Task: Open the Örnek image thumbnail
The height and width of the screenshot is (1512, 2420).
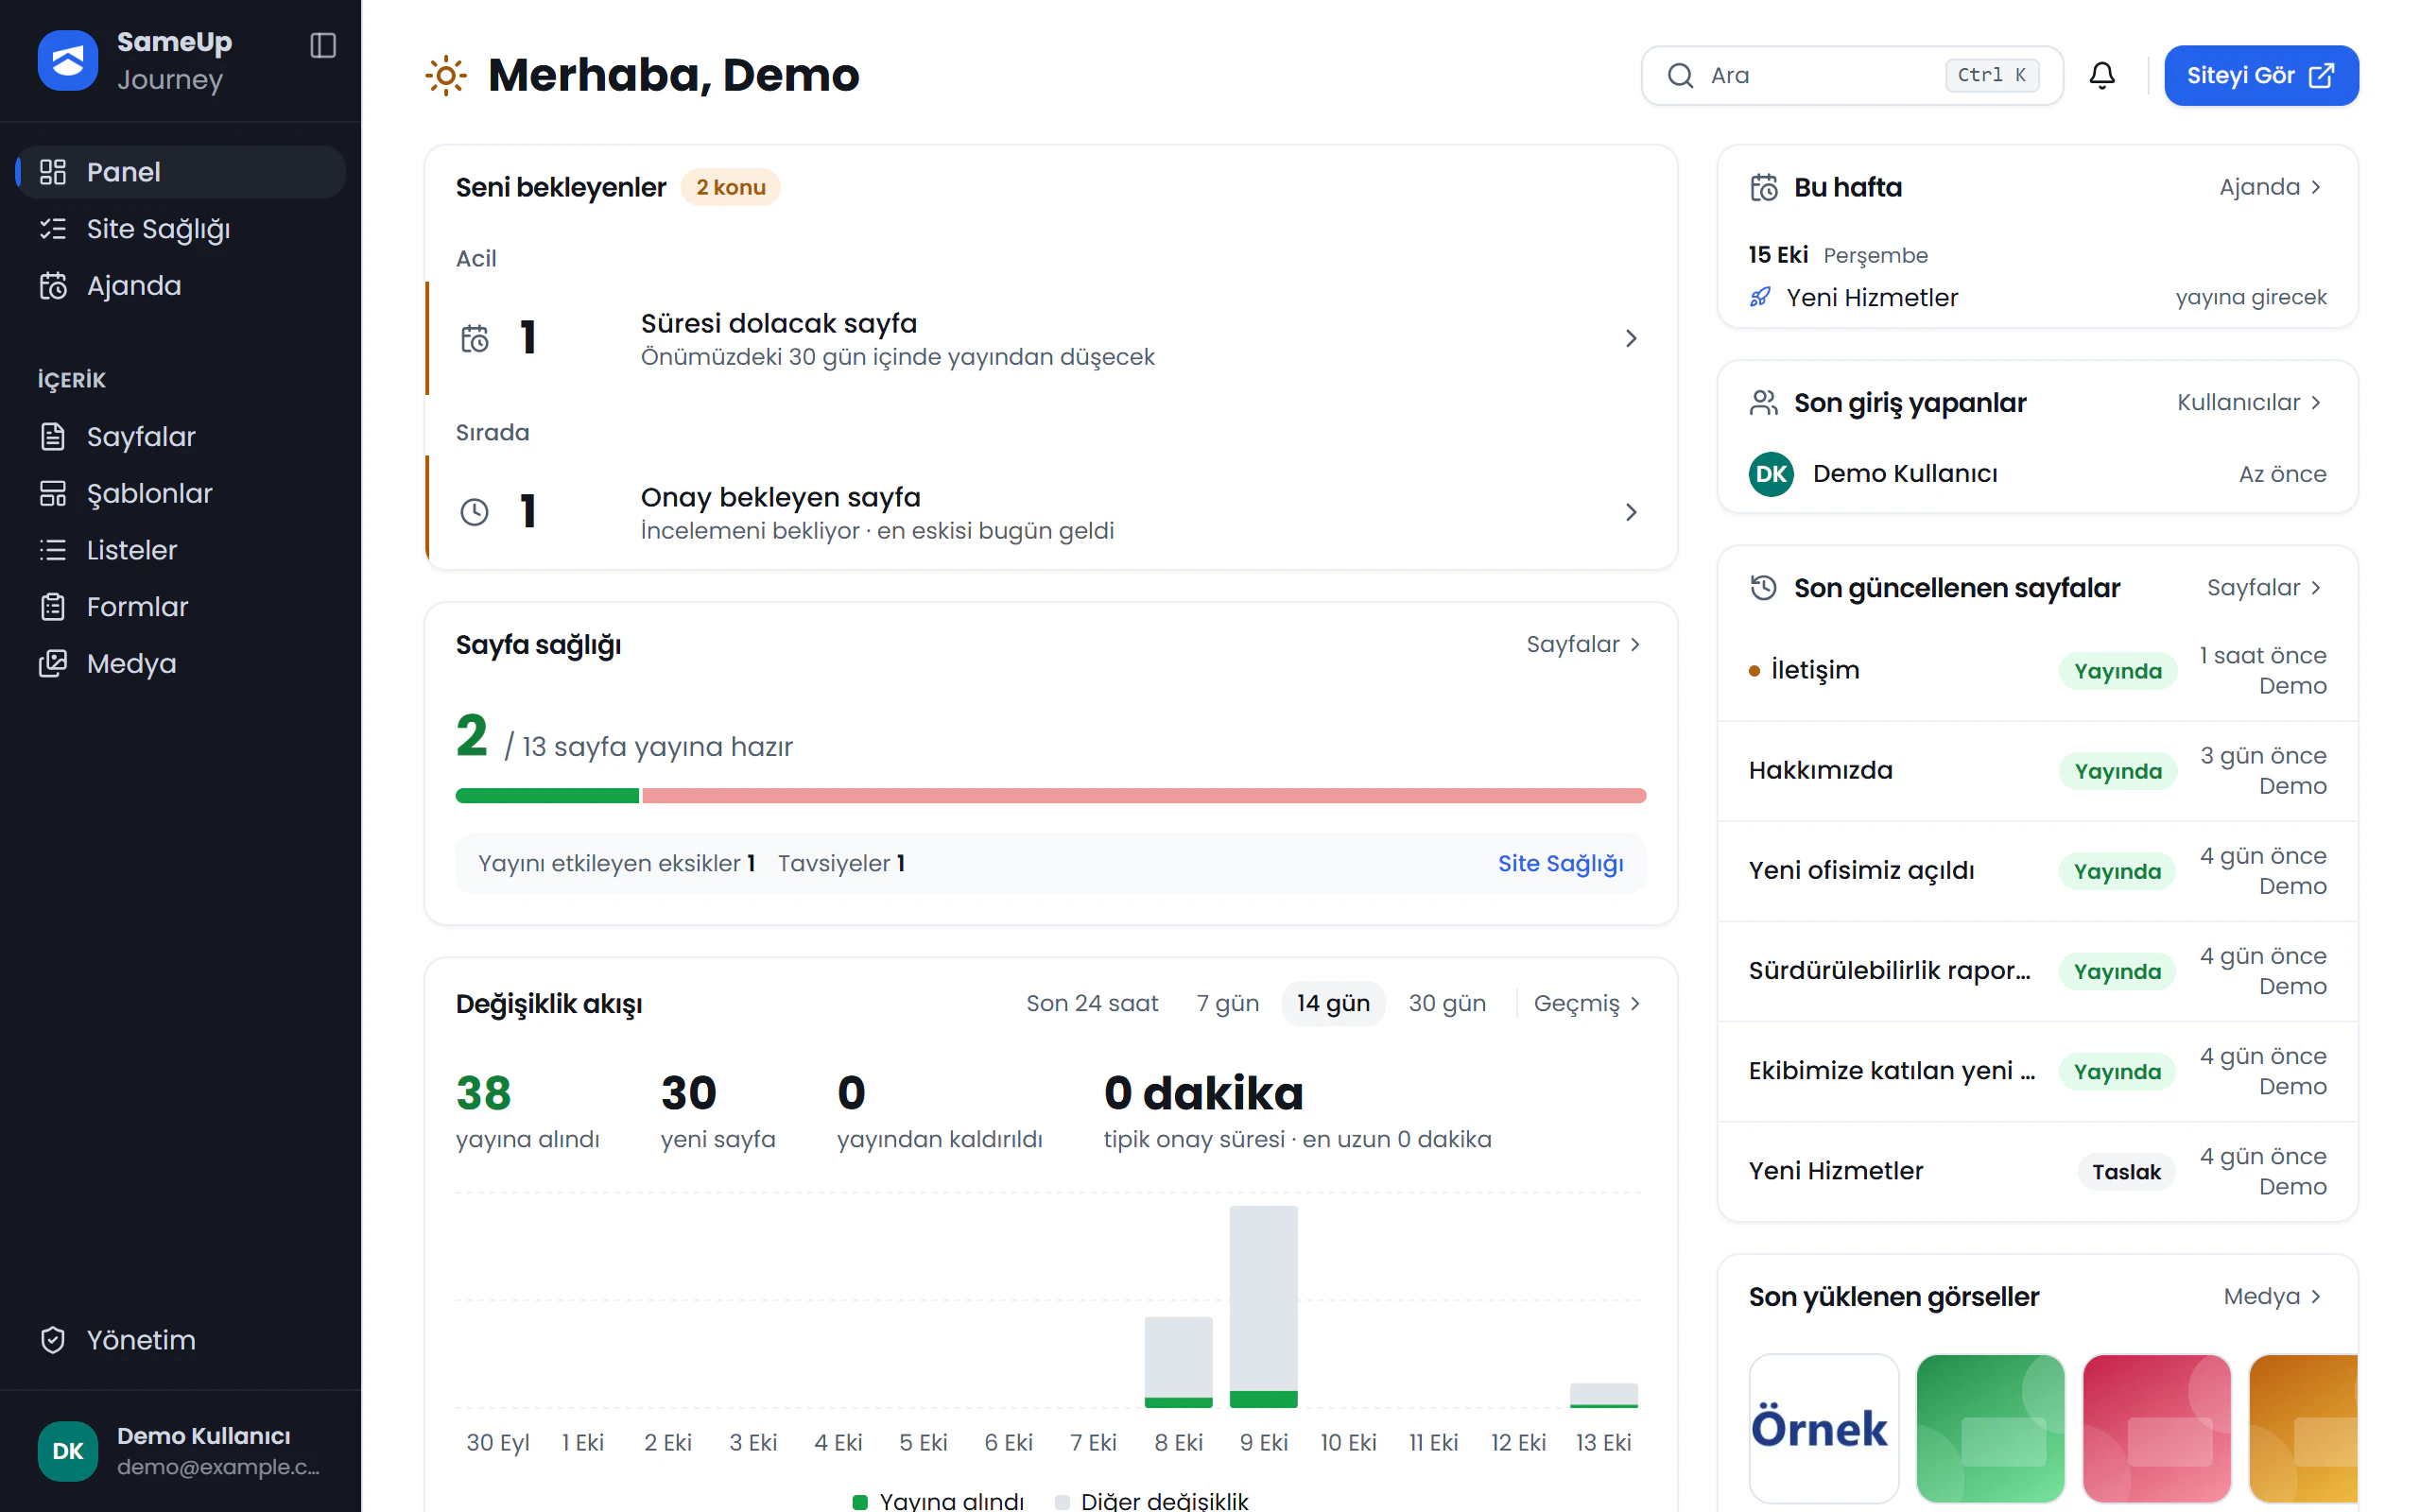Action: (x=1824, y=1428)
